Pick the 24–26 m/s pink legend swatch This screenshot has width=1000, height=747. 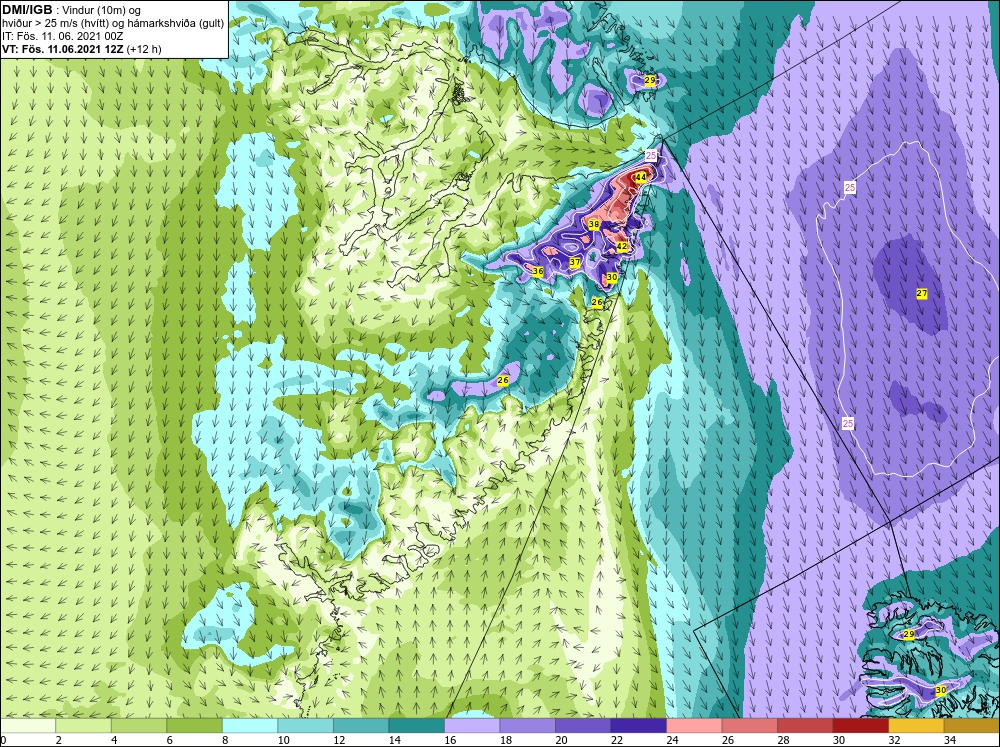tap(694, 726)
